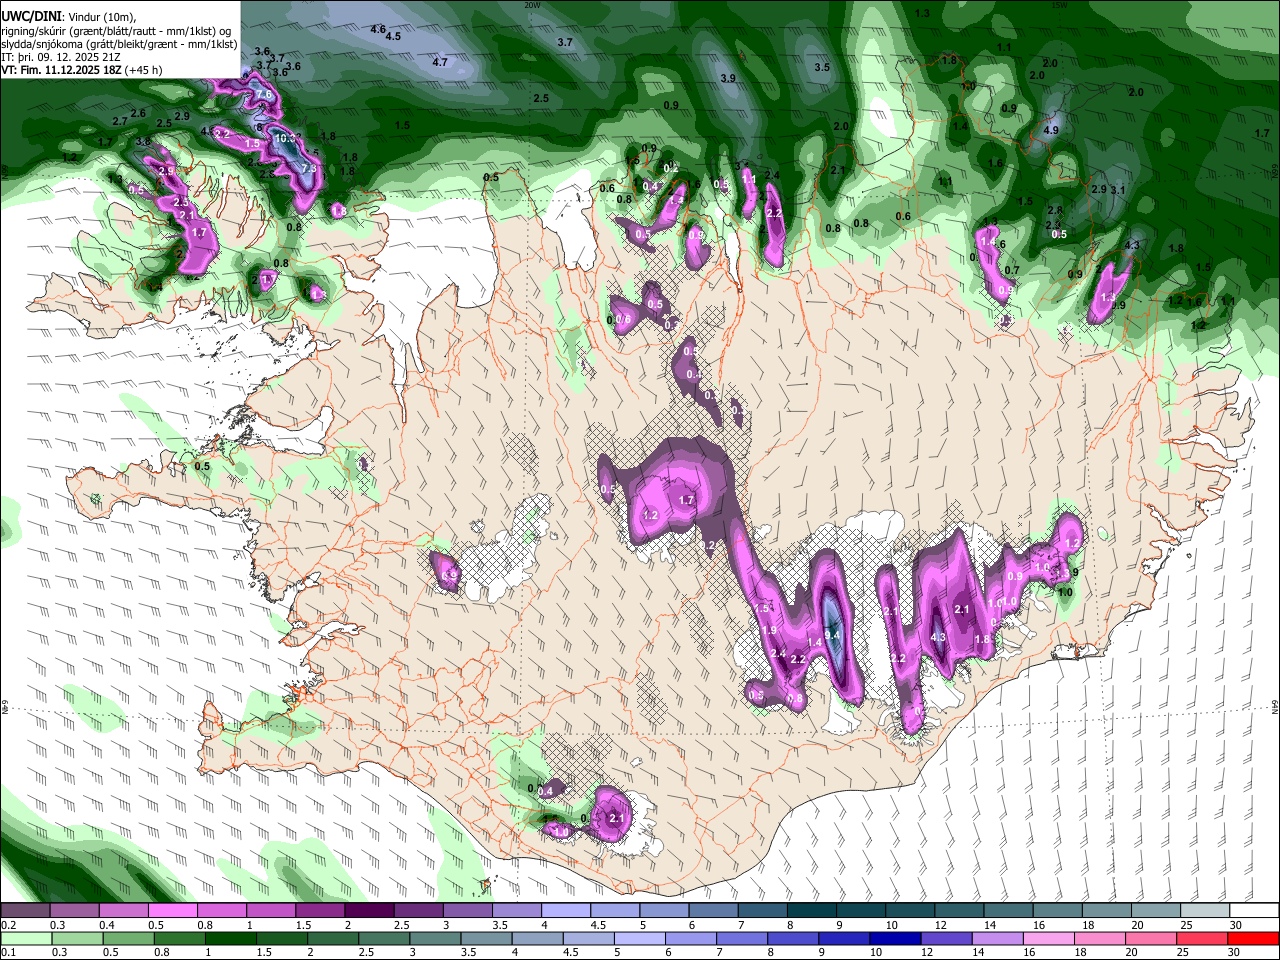This screenshot has width=1280, height=960.
Task: Click the grey 25 swatch in top legend row
Action: [1205, 911]
